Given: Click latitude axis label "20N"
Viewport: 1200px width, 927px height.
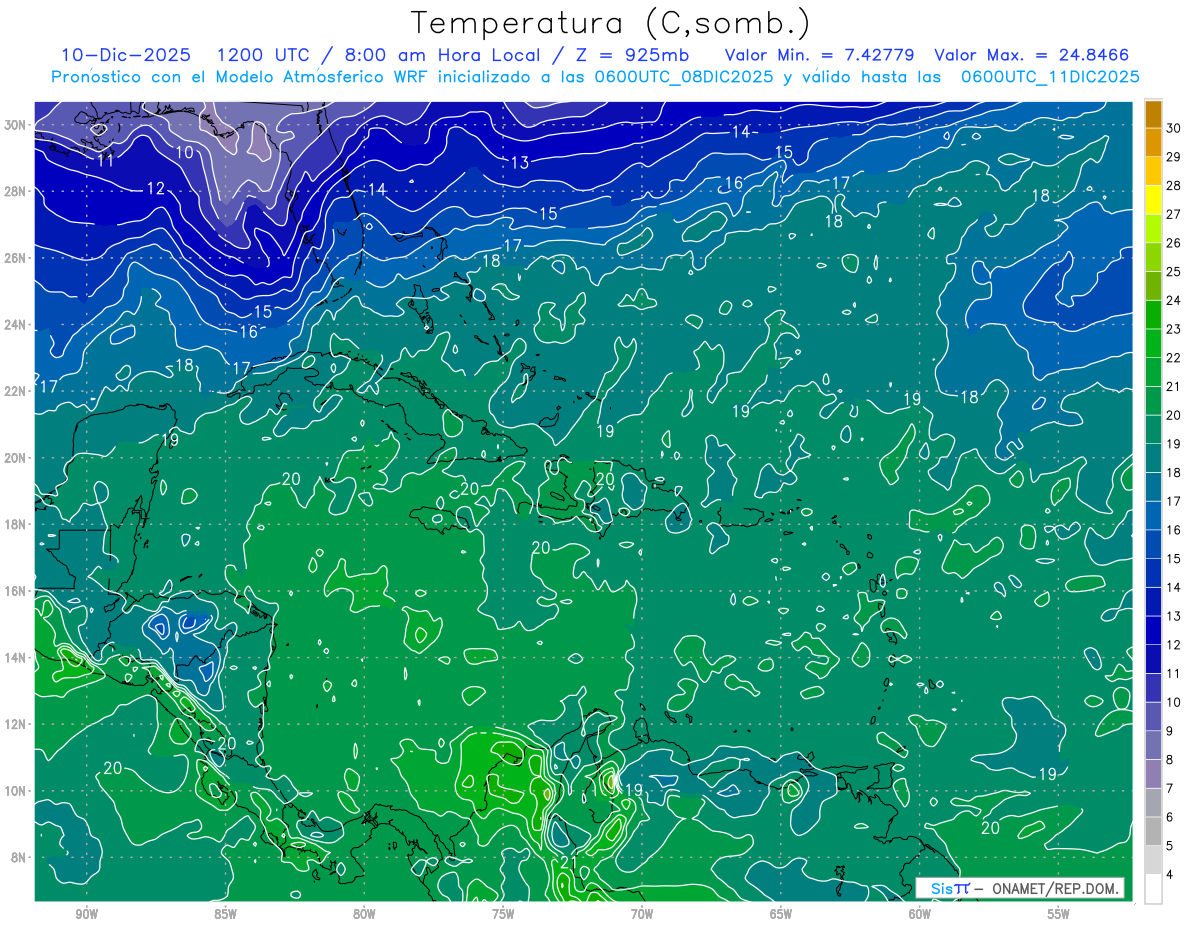Looking at the screenshot, I should [17, 458].
